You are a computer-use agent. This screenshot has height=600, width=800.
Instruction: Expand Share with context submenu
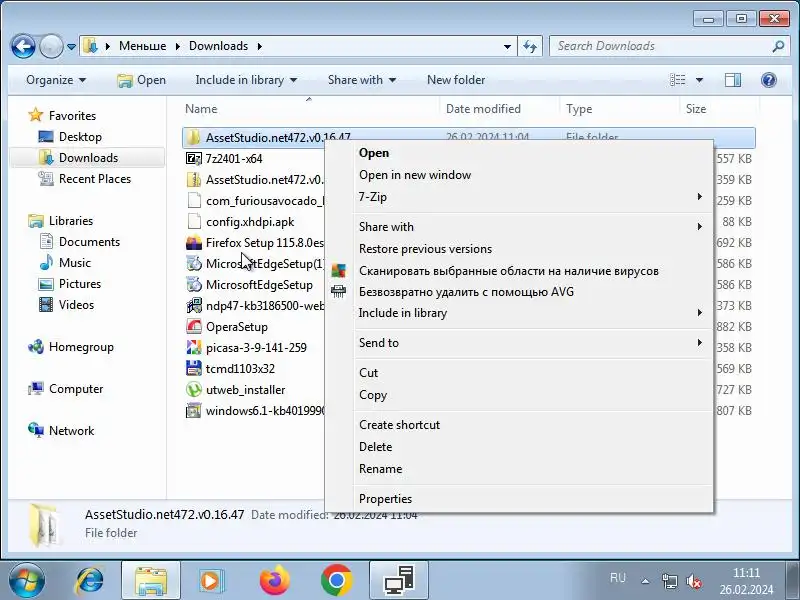[x=519, y=227]
